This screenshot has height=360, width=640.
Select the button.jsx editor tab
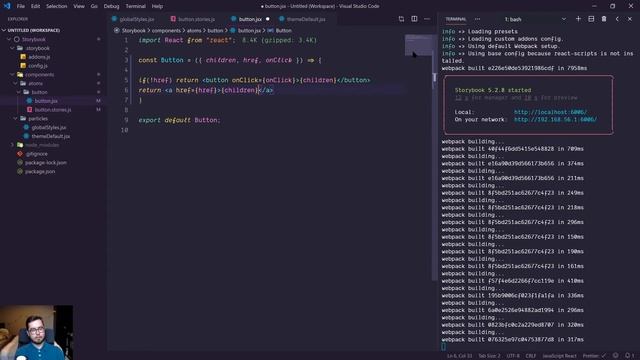tap(250, 19)
